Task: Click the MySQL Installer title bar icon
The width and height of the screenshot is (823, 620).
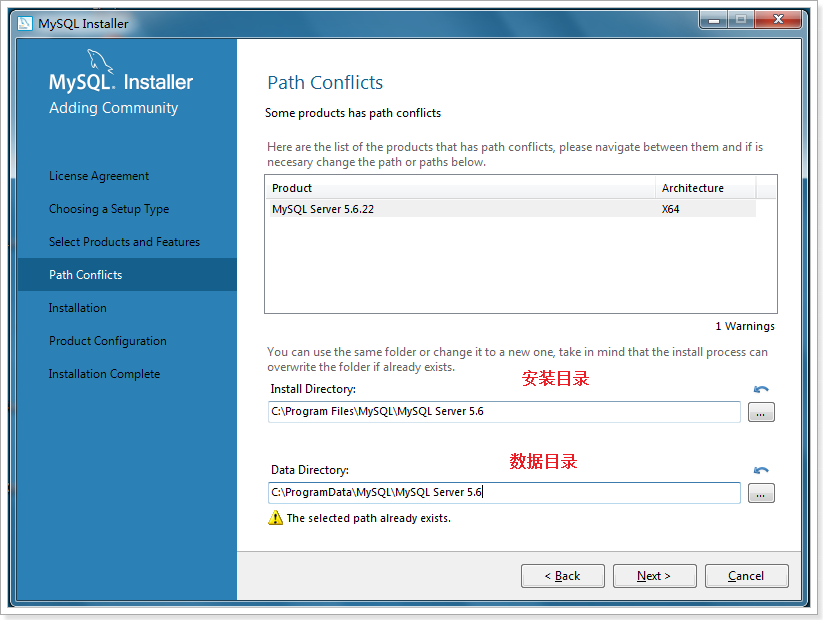Action: [25, 24]
